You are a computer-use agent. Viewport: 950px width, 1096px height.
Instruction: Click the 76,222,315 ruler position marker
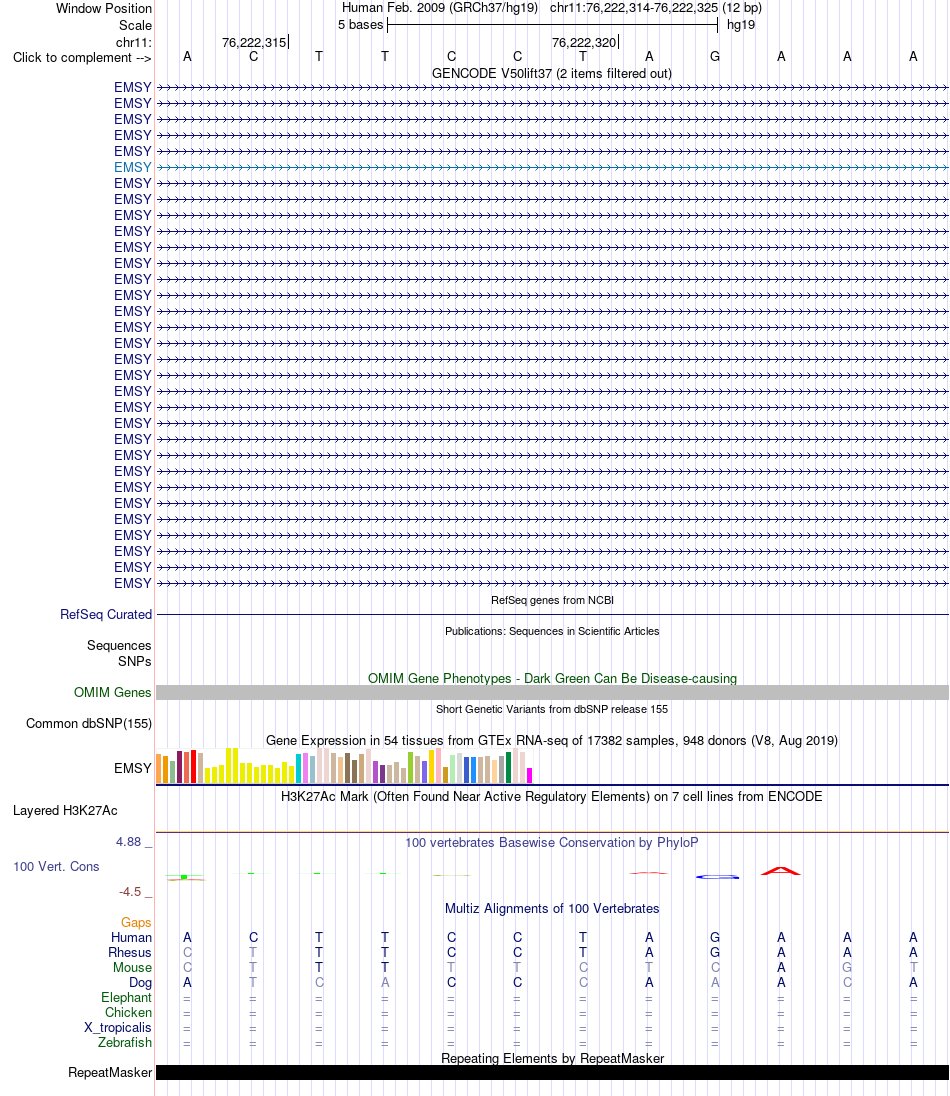(255, 43)
